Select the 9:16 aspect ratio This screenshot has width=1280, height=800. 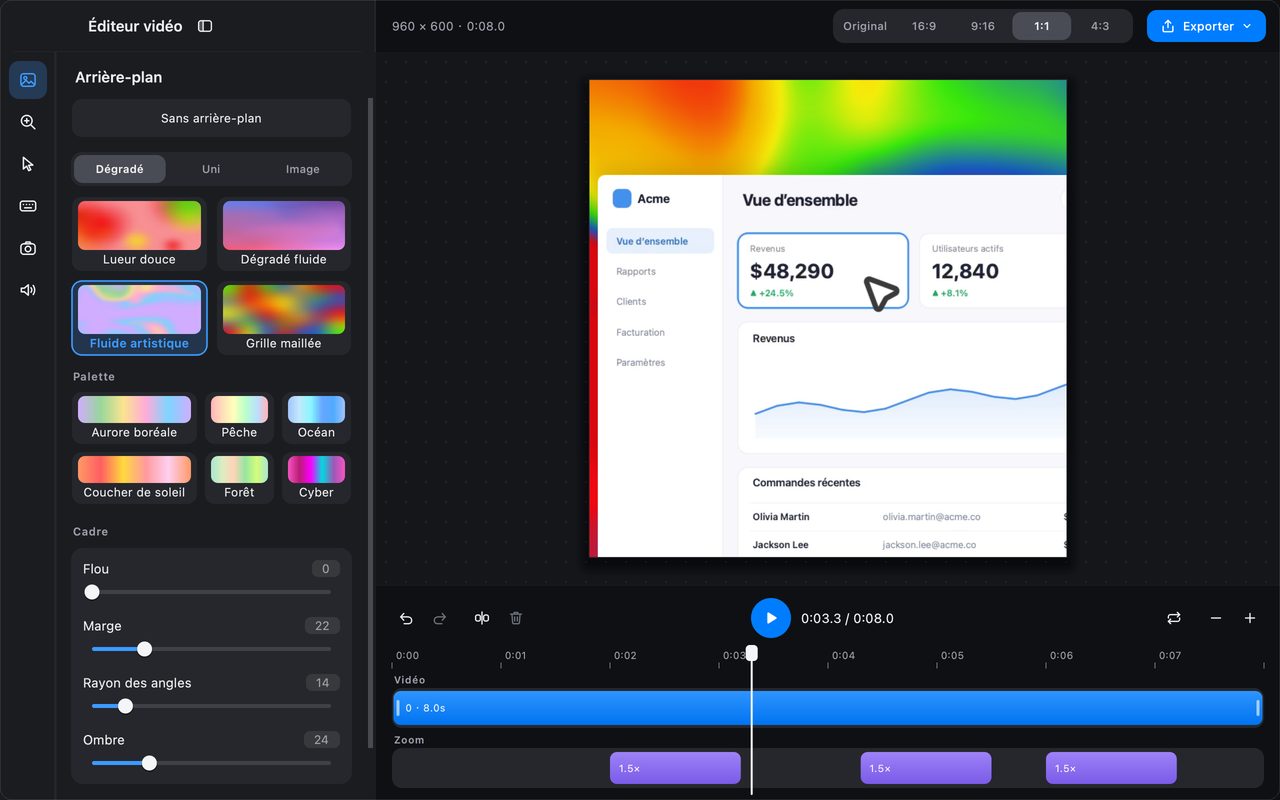click(x=983, y=26)
